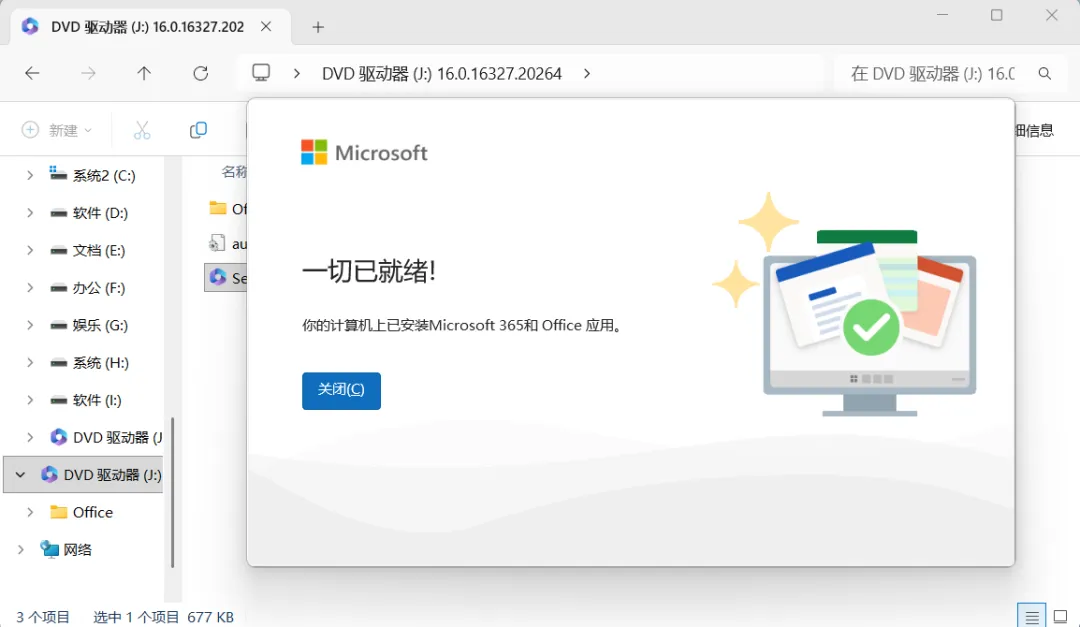Image resolution: width=1080 pixels, height=627 pixels.
Task: Select the autorun file icon in list
Action: coord(217,243)
